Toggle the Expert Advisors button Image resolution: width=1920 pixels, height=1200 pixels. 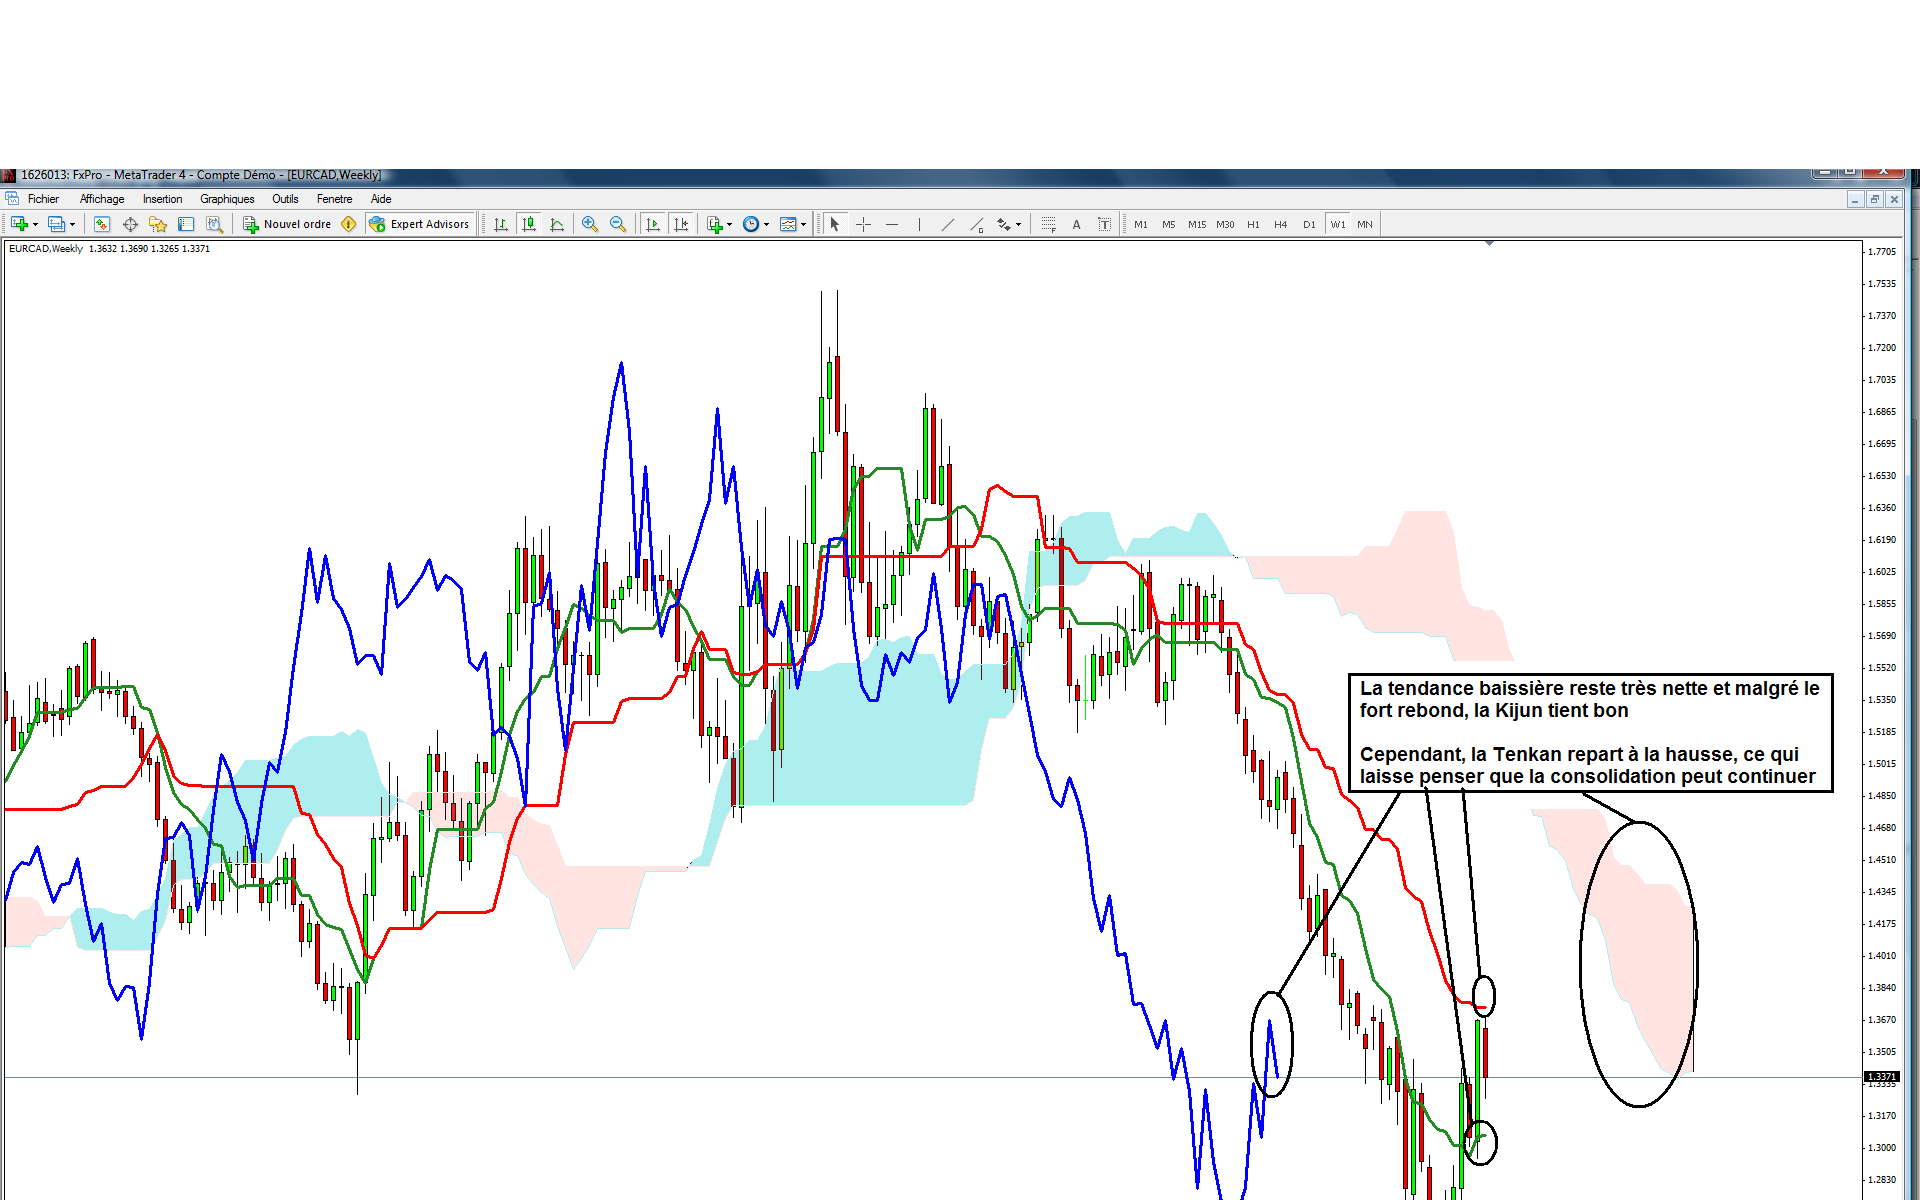(x=419, y=224)
